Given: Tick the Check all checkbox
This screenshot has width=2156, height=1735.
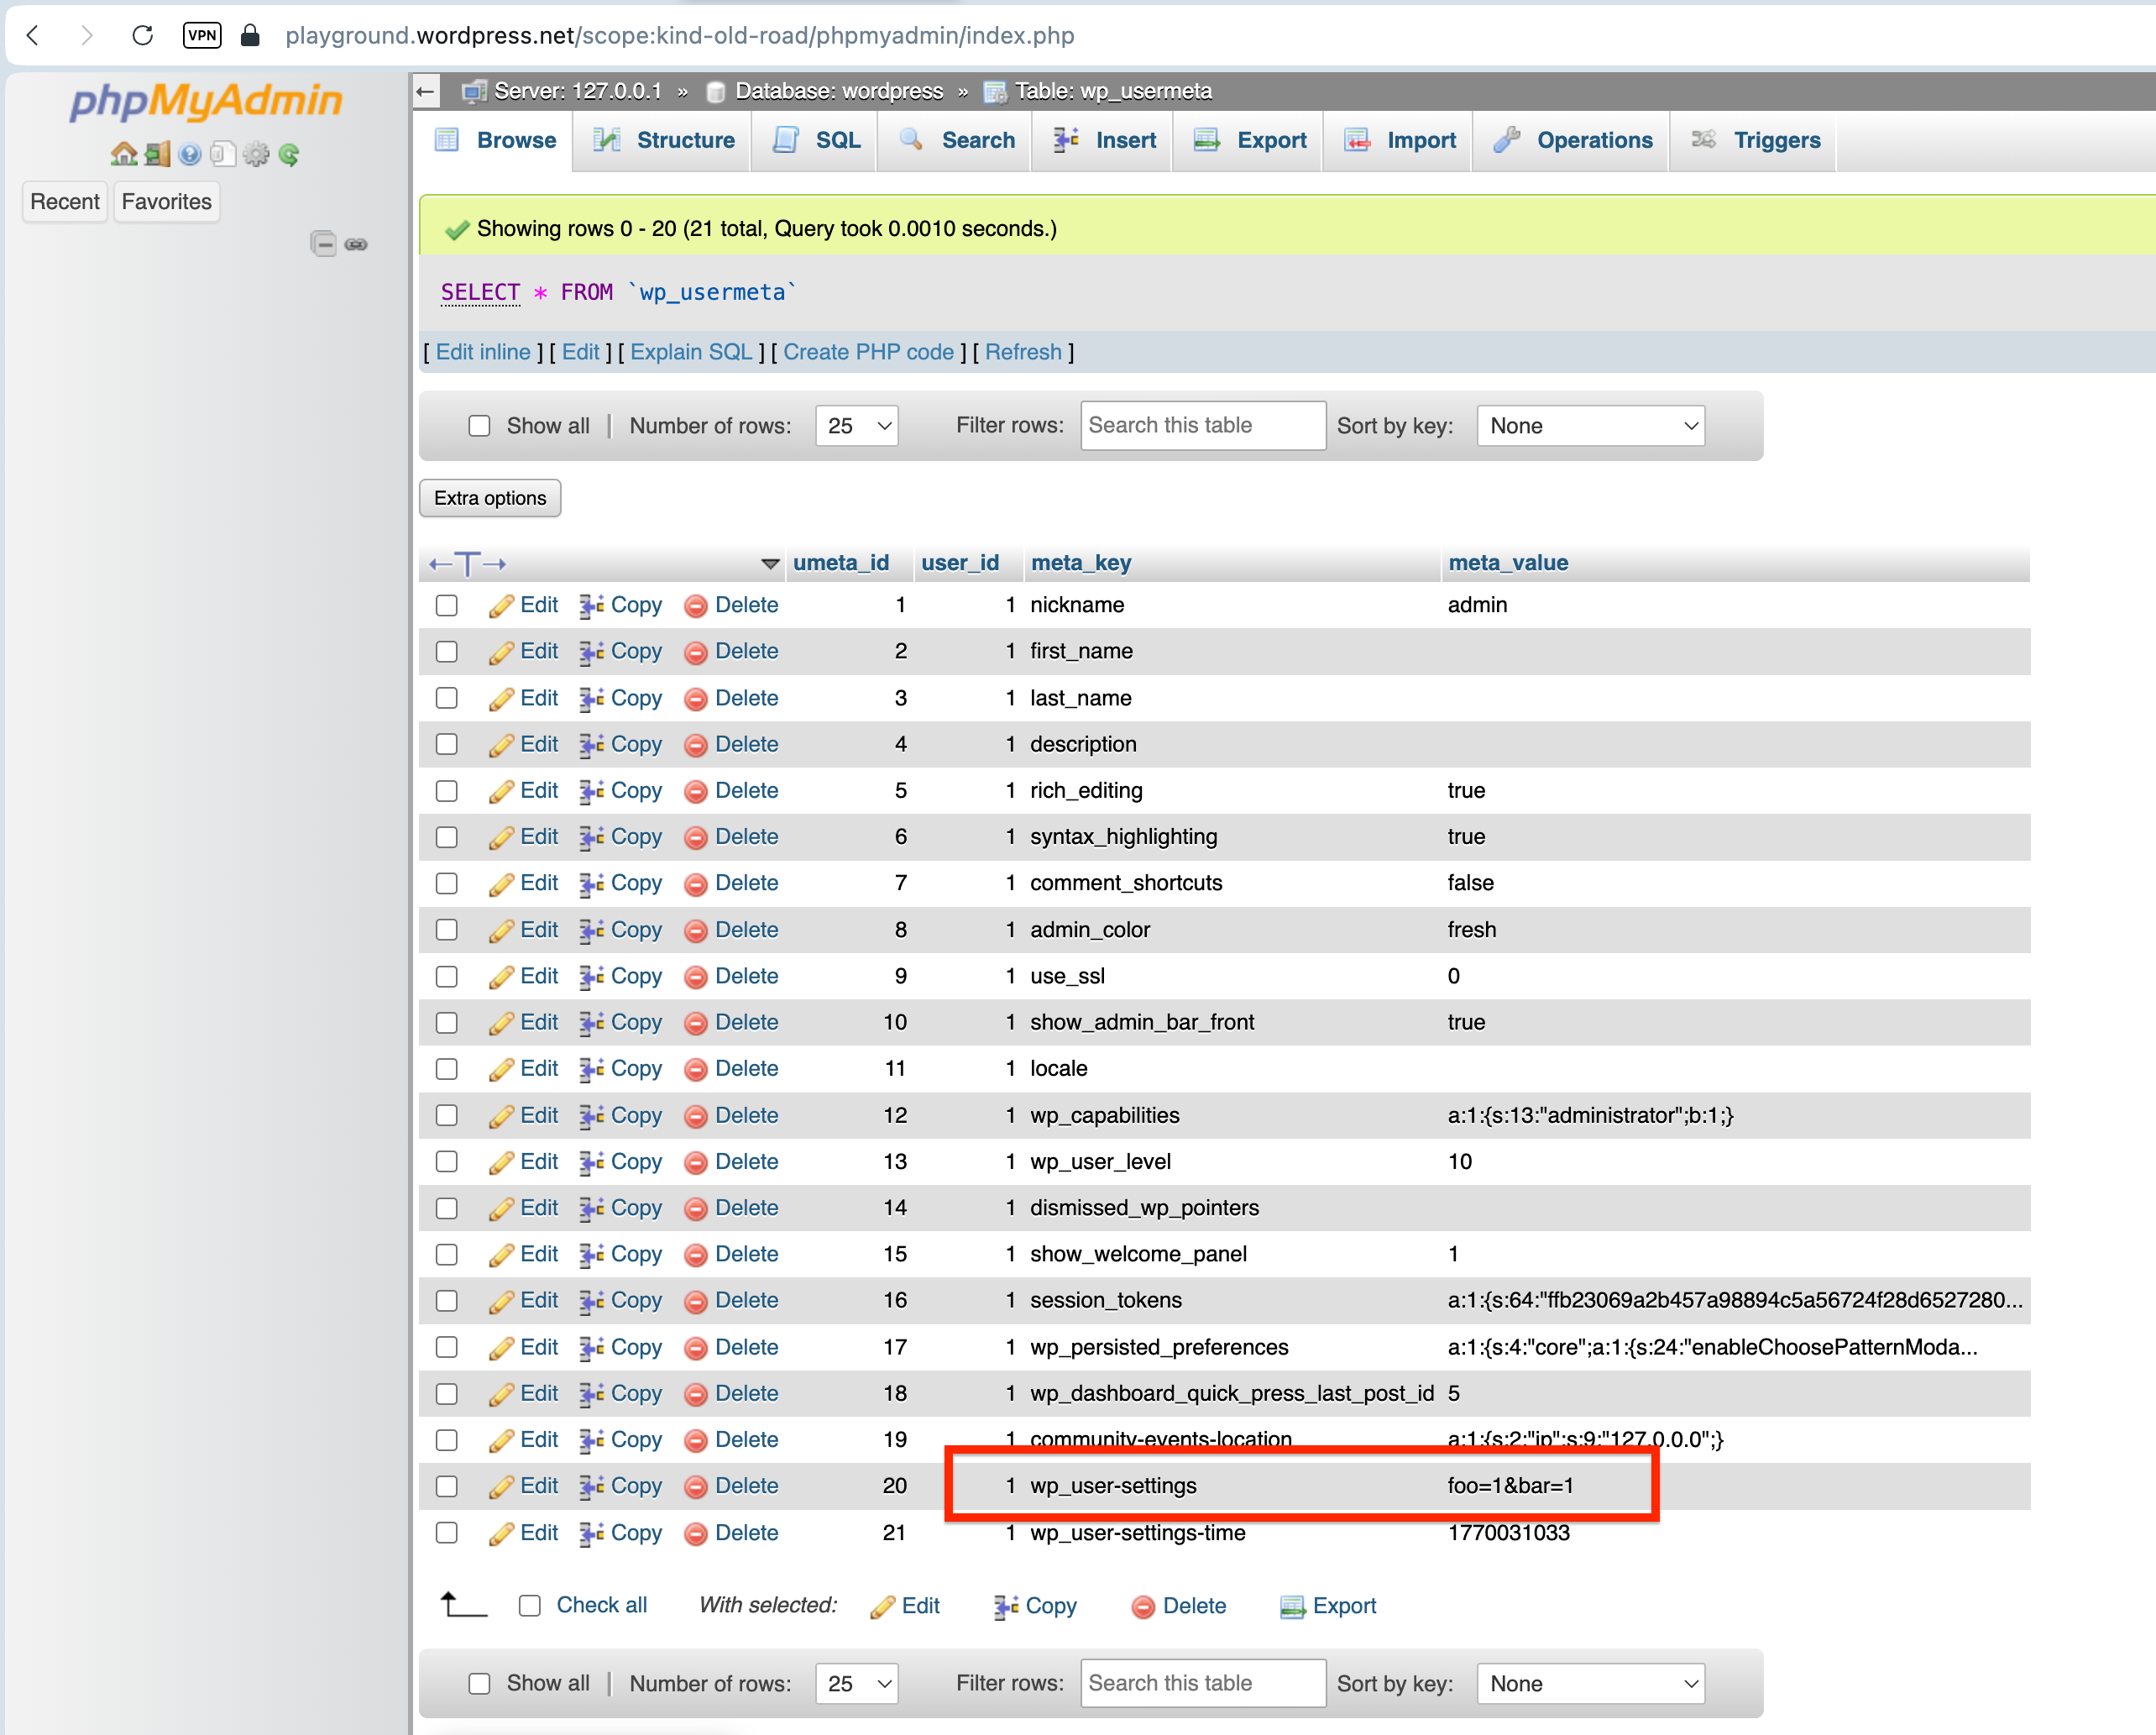Looking at the screenshot, I should click(x=530, y=1606).
